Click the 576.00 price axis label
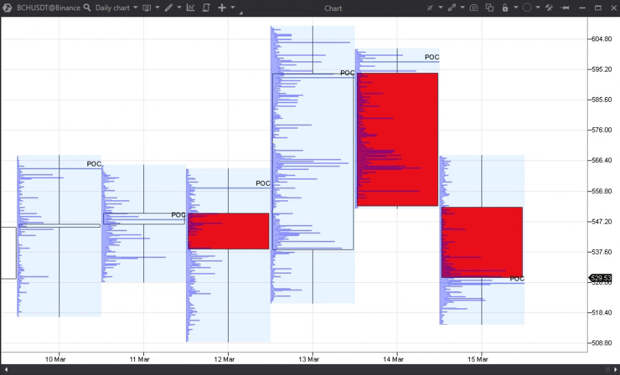Image resolution: width=620 pixels, height=375 pixels. [602, 130]
